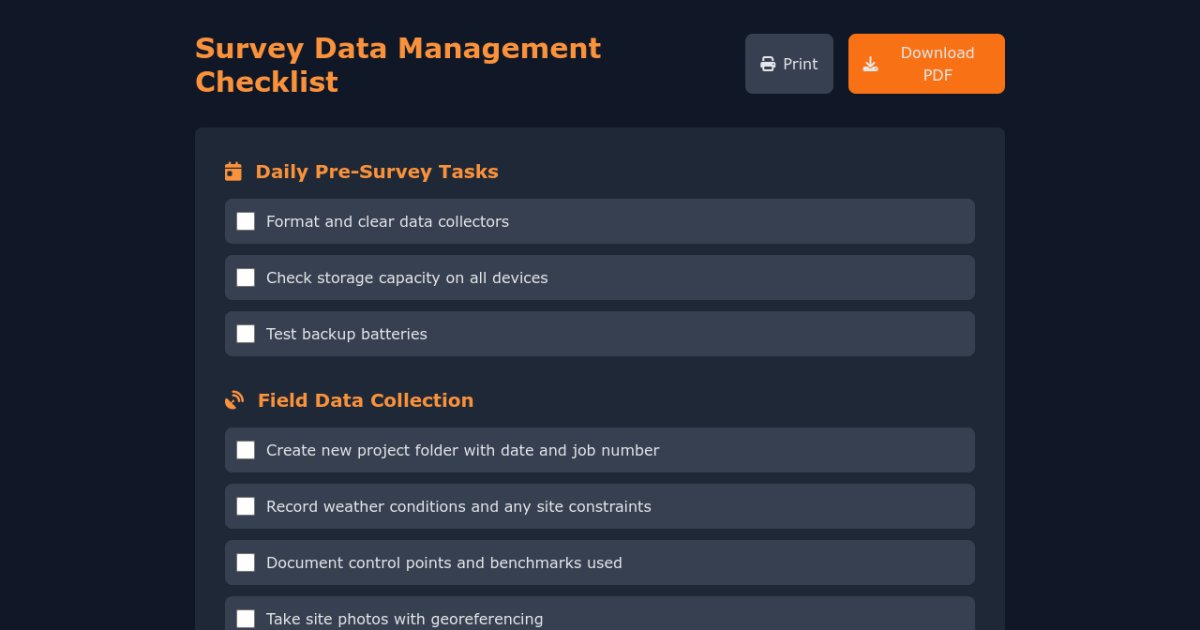The width and height of the screenshot is (1200, 630).
Task: Check the Take site photos with georeferencing checkbox
Action: [x=246, y=618]
